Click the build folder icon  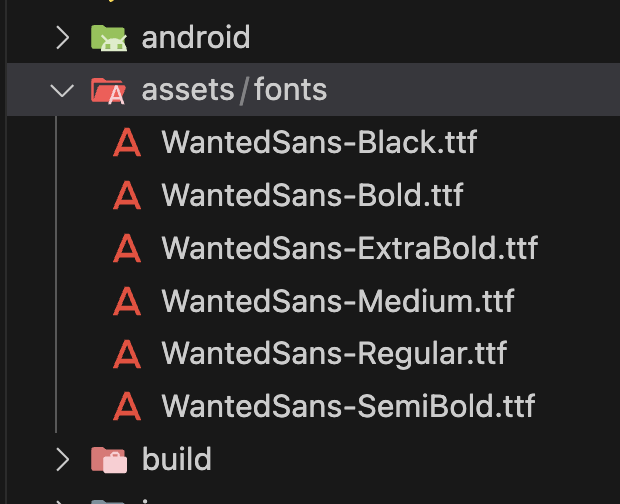[109, 460]
